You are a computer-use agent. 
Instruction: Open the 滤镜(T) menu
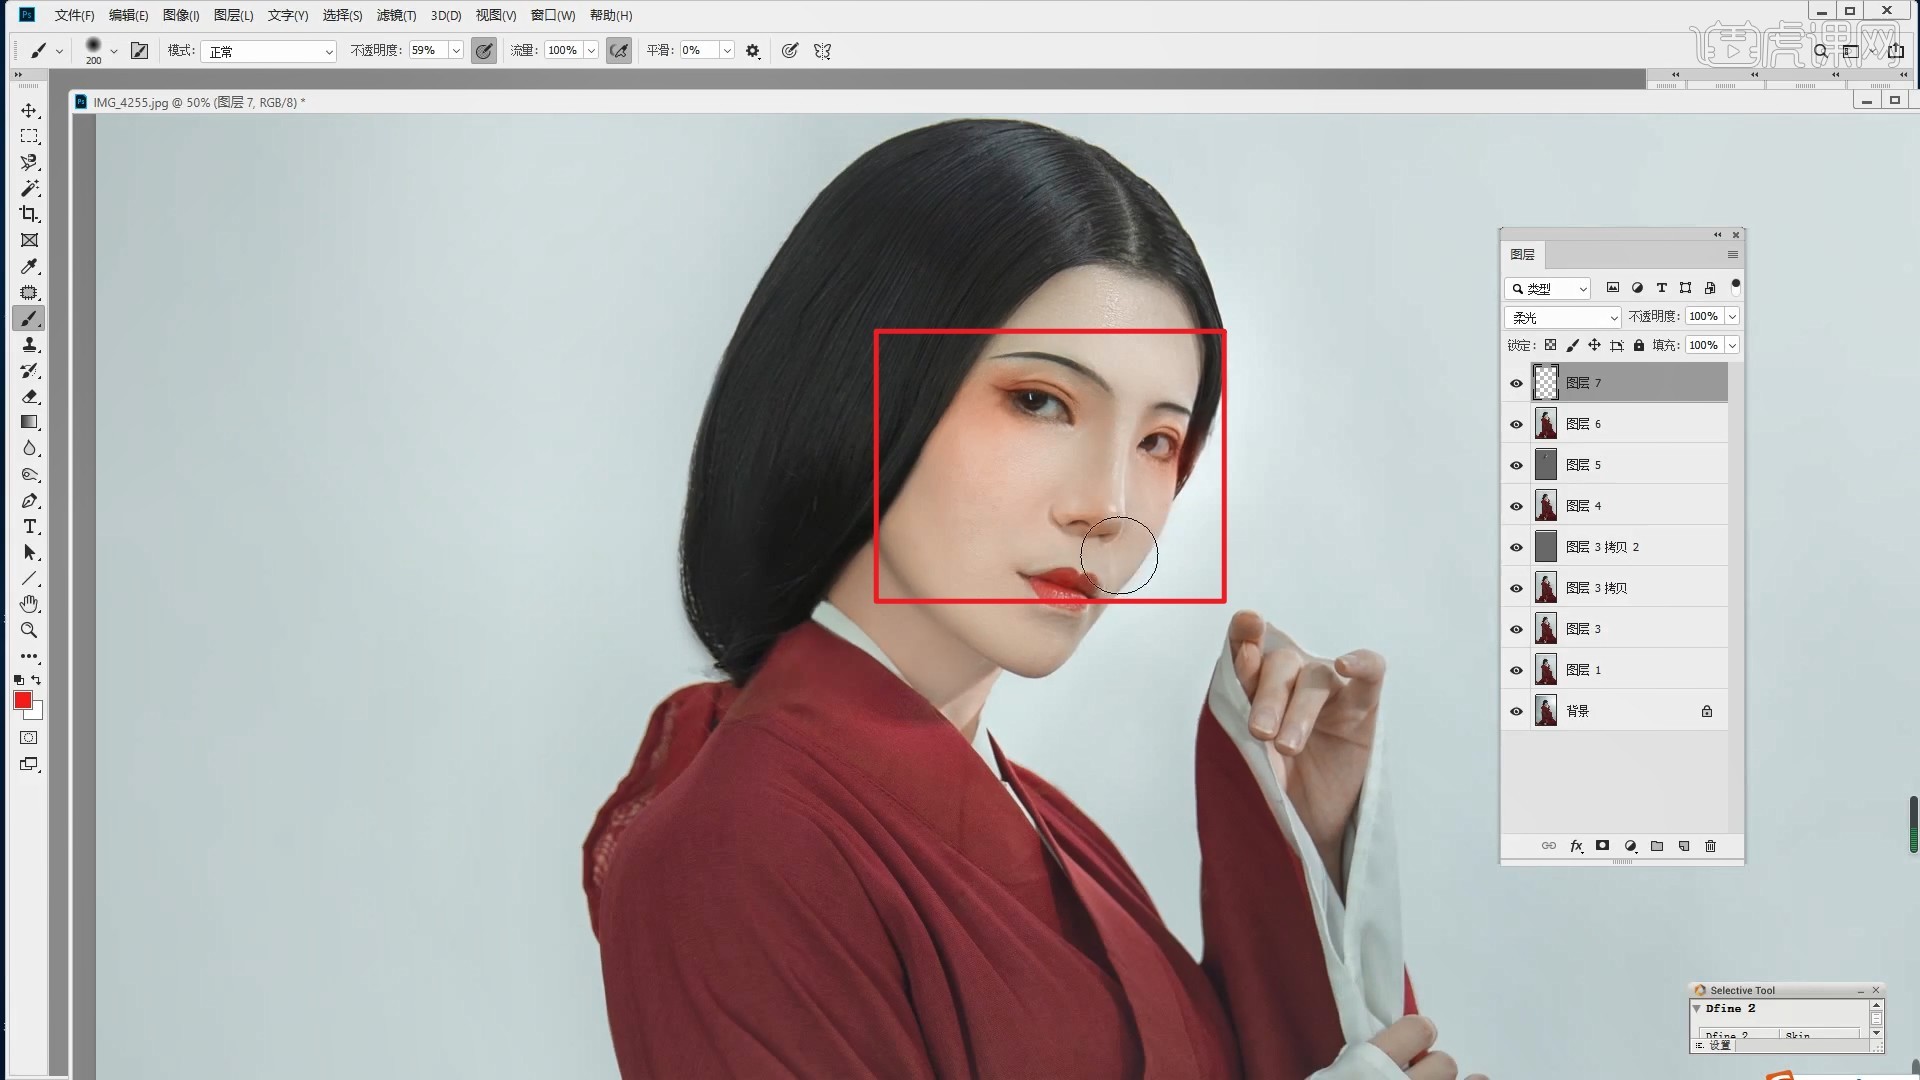click(x=396, y=15)
